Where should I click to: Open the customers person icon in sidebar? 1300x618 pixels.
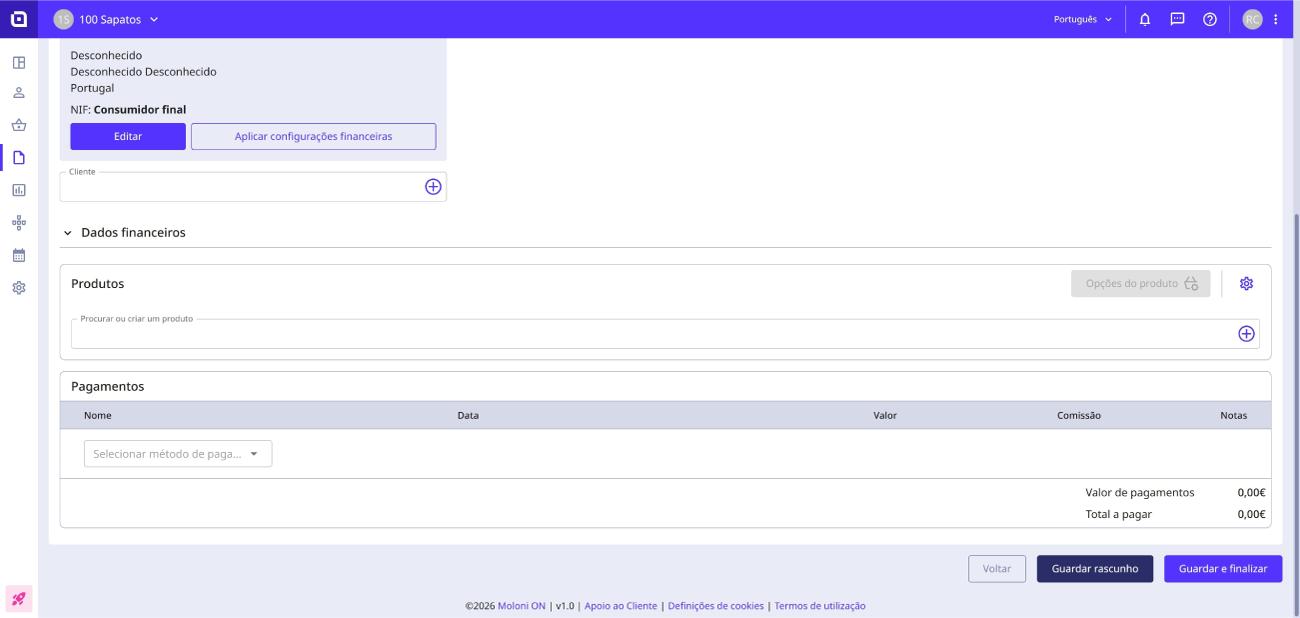[x=19, y=93]
